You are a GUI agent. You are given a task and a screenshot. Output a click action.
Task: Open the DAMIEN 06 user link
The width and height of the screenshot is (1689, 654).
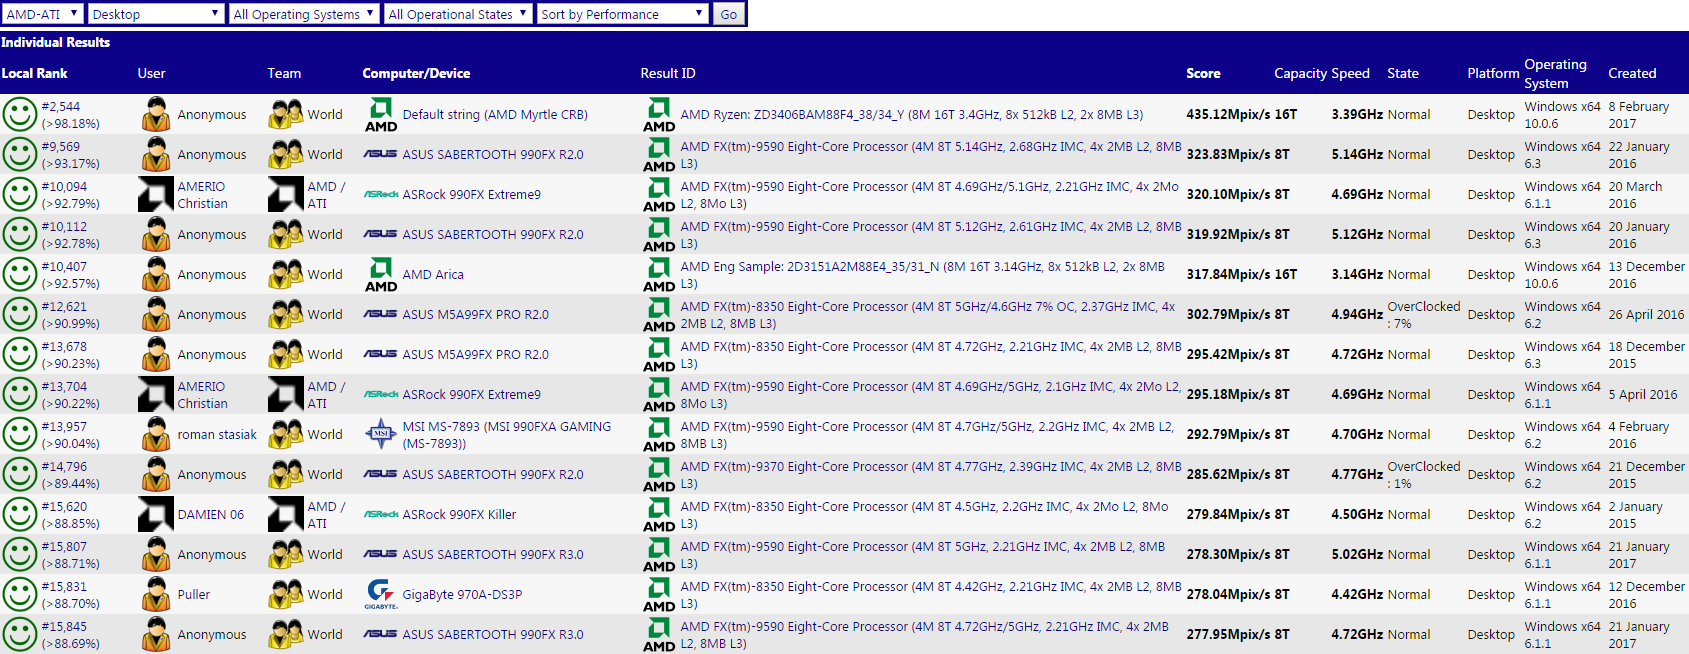click(x=211, y=514)
